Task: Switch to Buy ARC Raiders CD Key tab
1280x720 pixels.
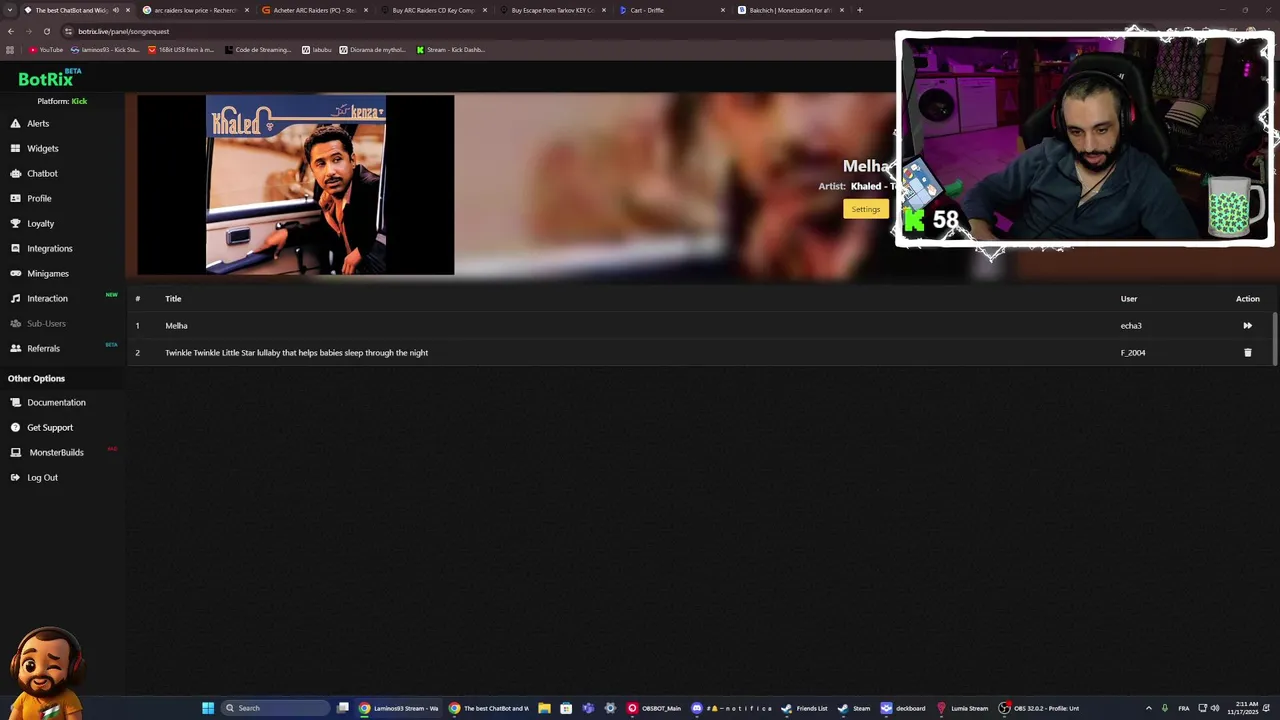Action: [x=433, y=10]
